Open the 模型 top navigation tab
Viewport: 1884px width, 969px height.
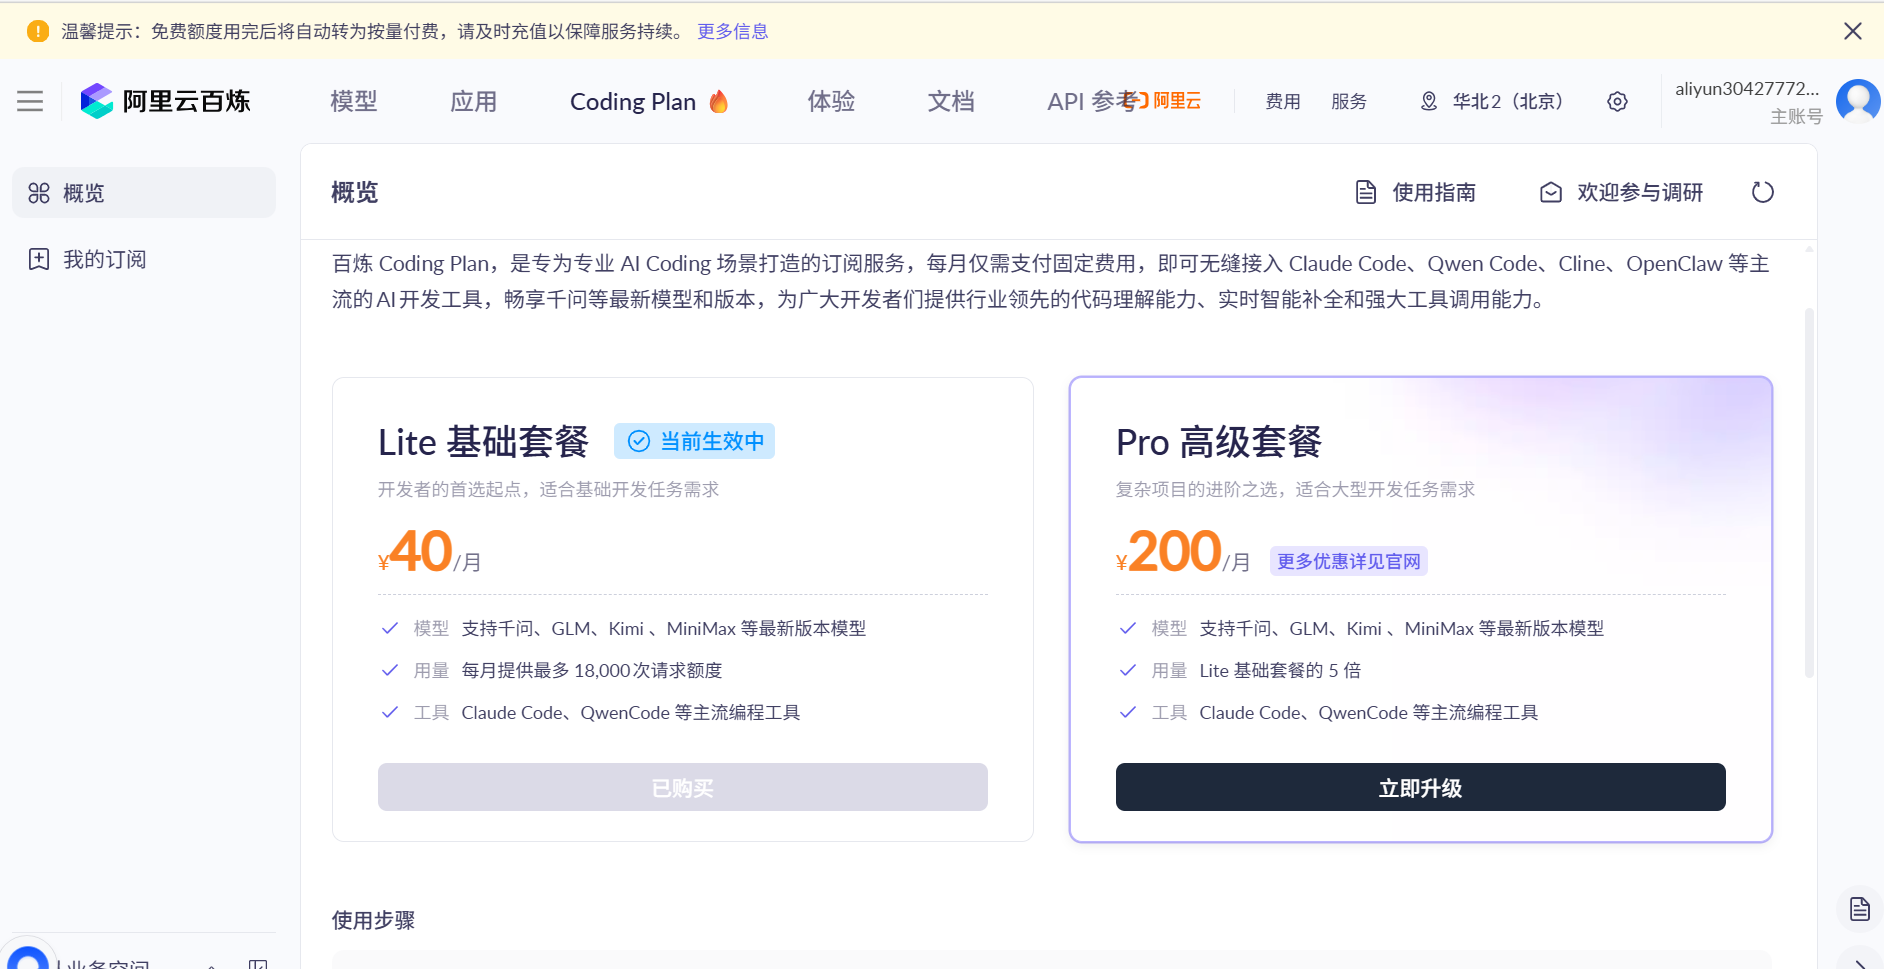pyautogui.click(x=354, y=101)
